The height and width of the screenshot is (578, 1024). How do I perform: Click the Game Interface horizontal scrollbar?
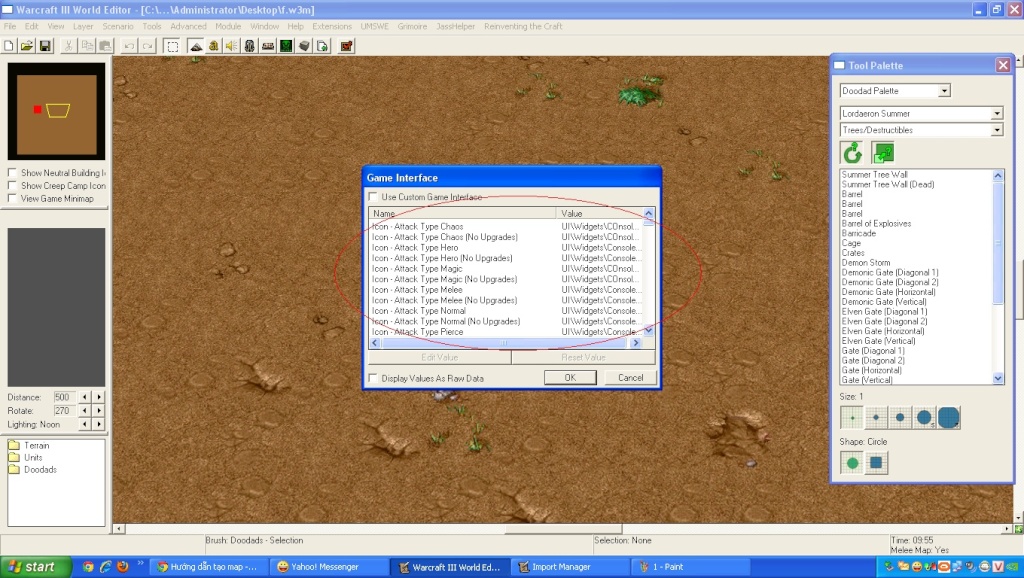(x=505, y=343)
